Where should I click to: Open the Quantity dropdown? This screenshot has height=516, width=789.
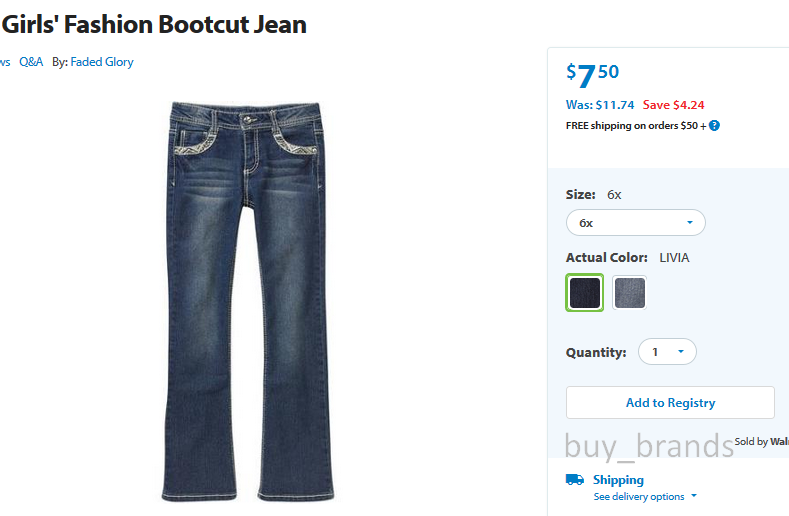(667, 351)
